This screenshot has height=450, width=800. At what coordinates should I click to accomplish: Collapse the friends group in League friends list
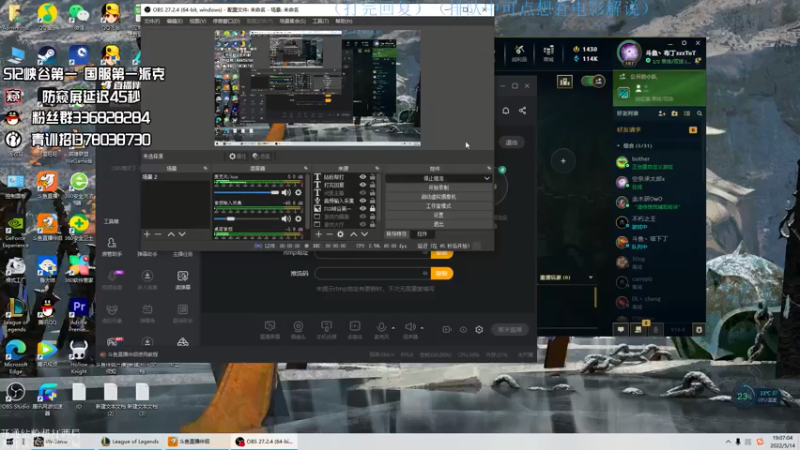coord(619,145)
